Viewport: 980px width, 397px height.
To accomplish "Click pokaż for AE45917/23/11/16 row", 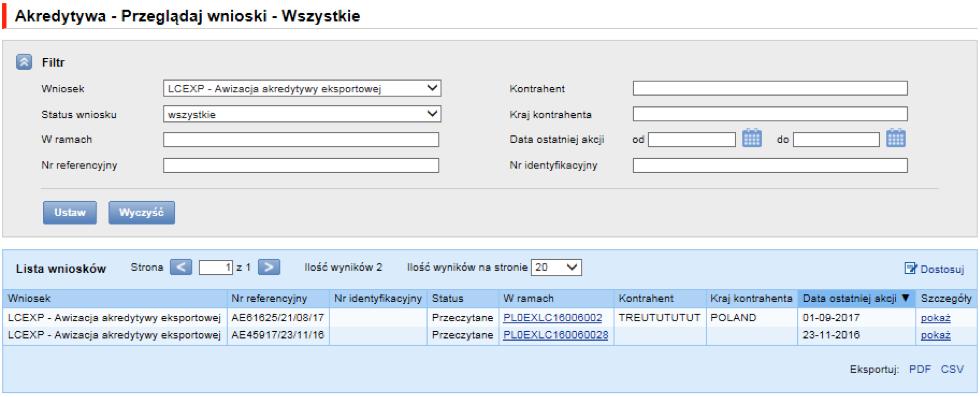I will coord(936,335).
